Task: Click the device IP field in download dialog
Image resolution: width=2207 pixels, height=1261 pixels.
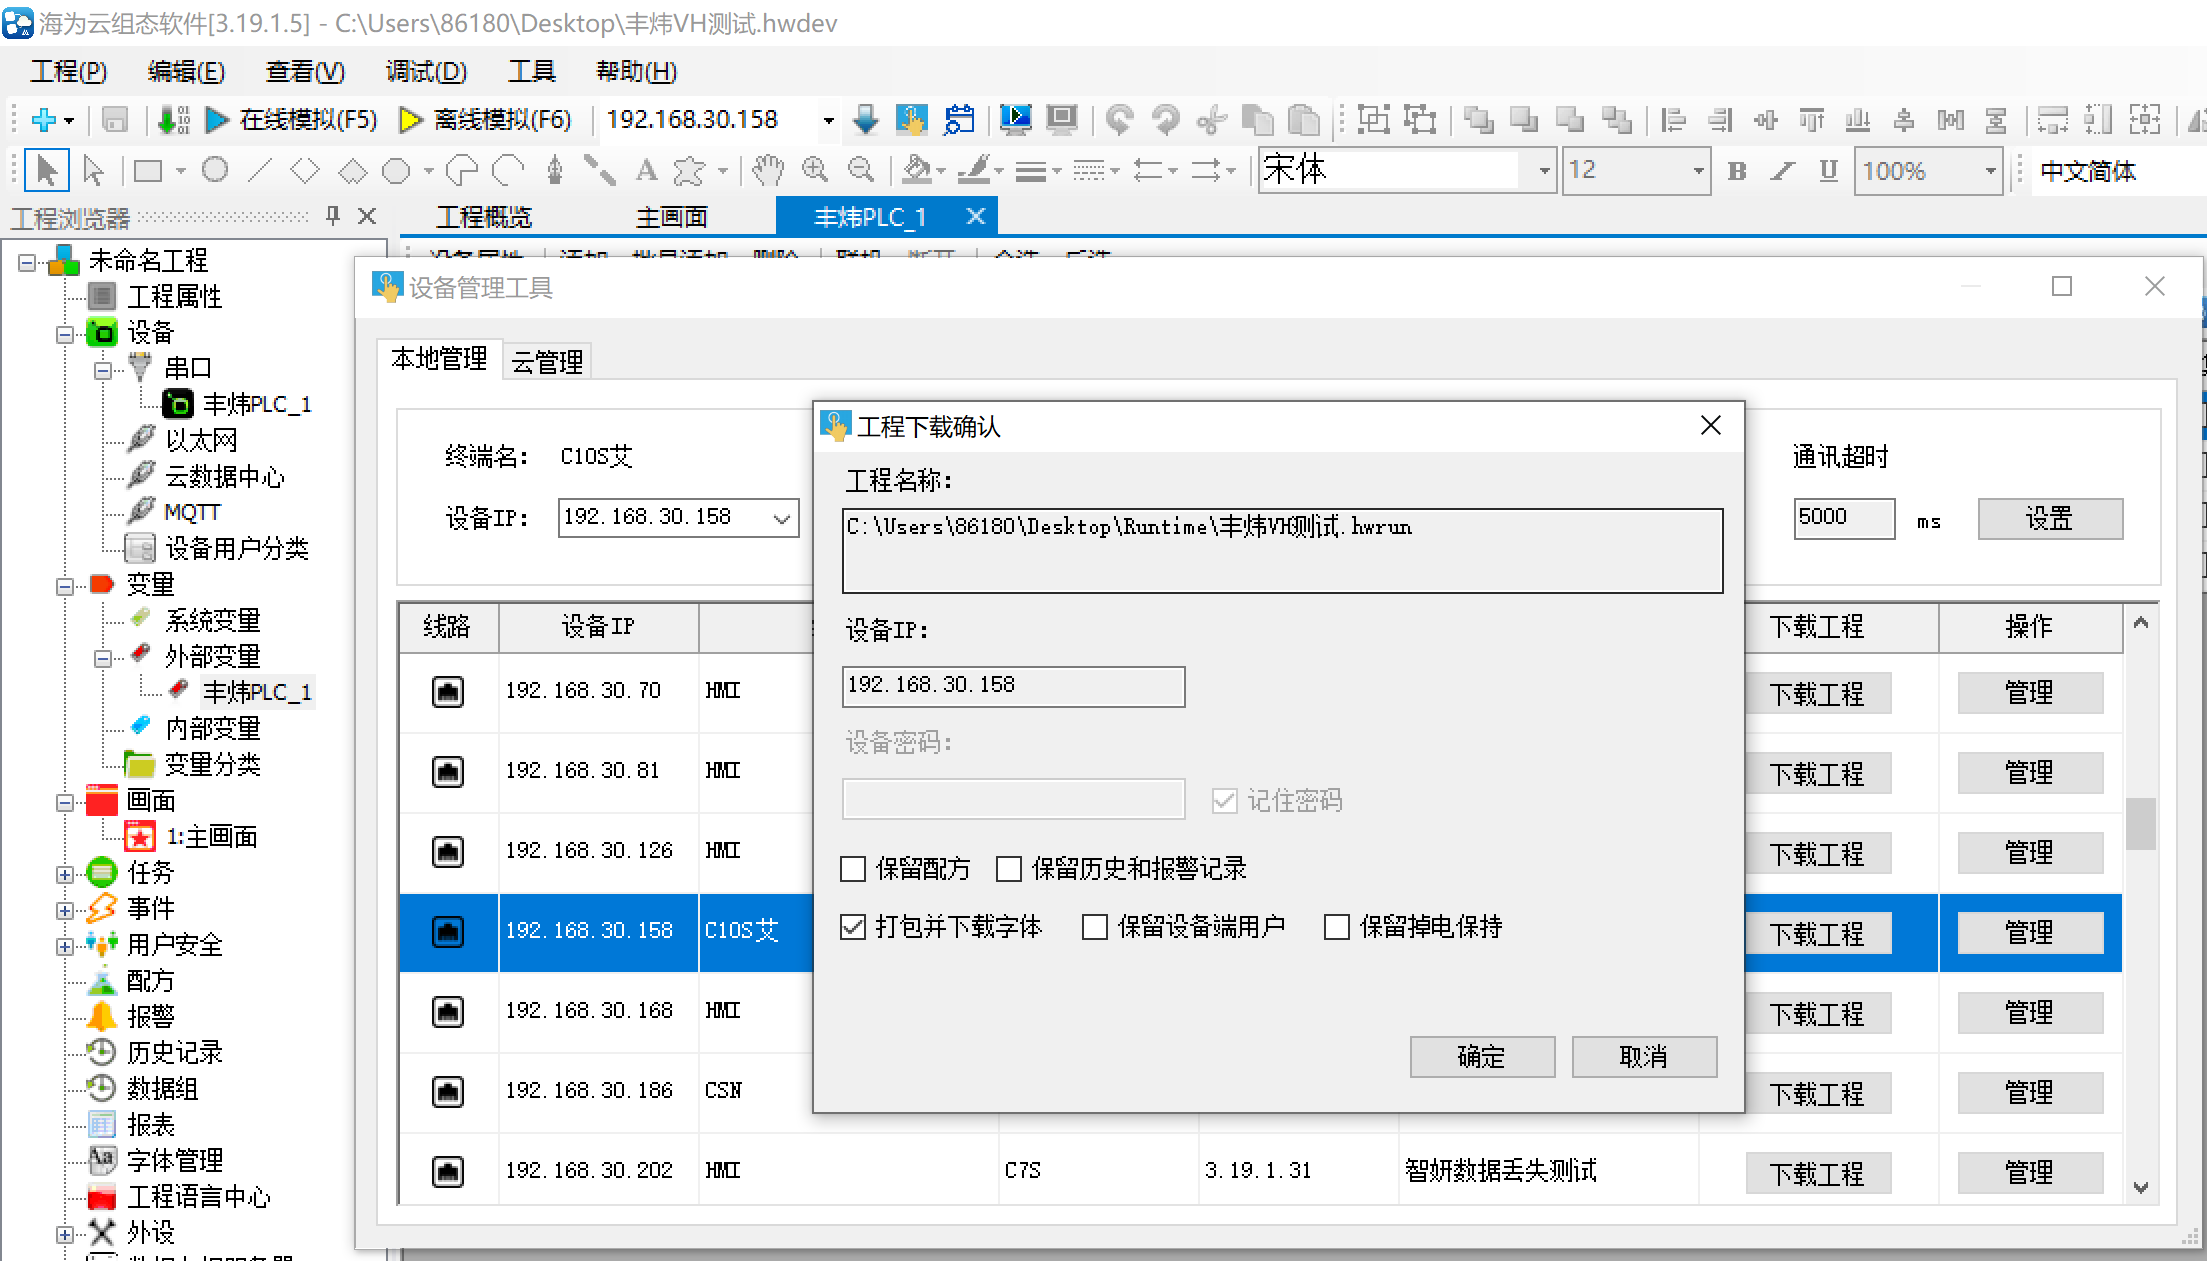Action: tap(1013, 687)
